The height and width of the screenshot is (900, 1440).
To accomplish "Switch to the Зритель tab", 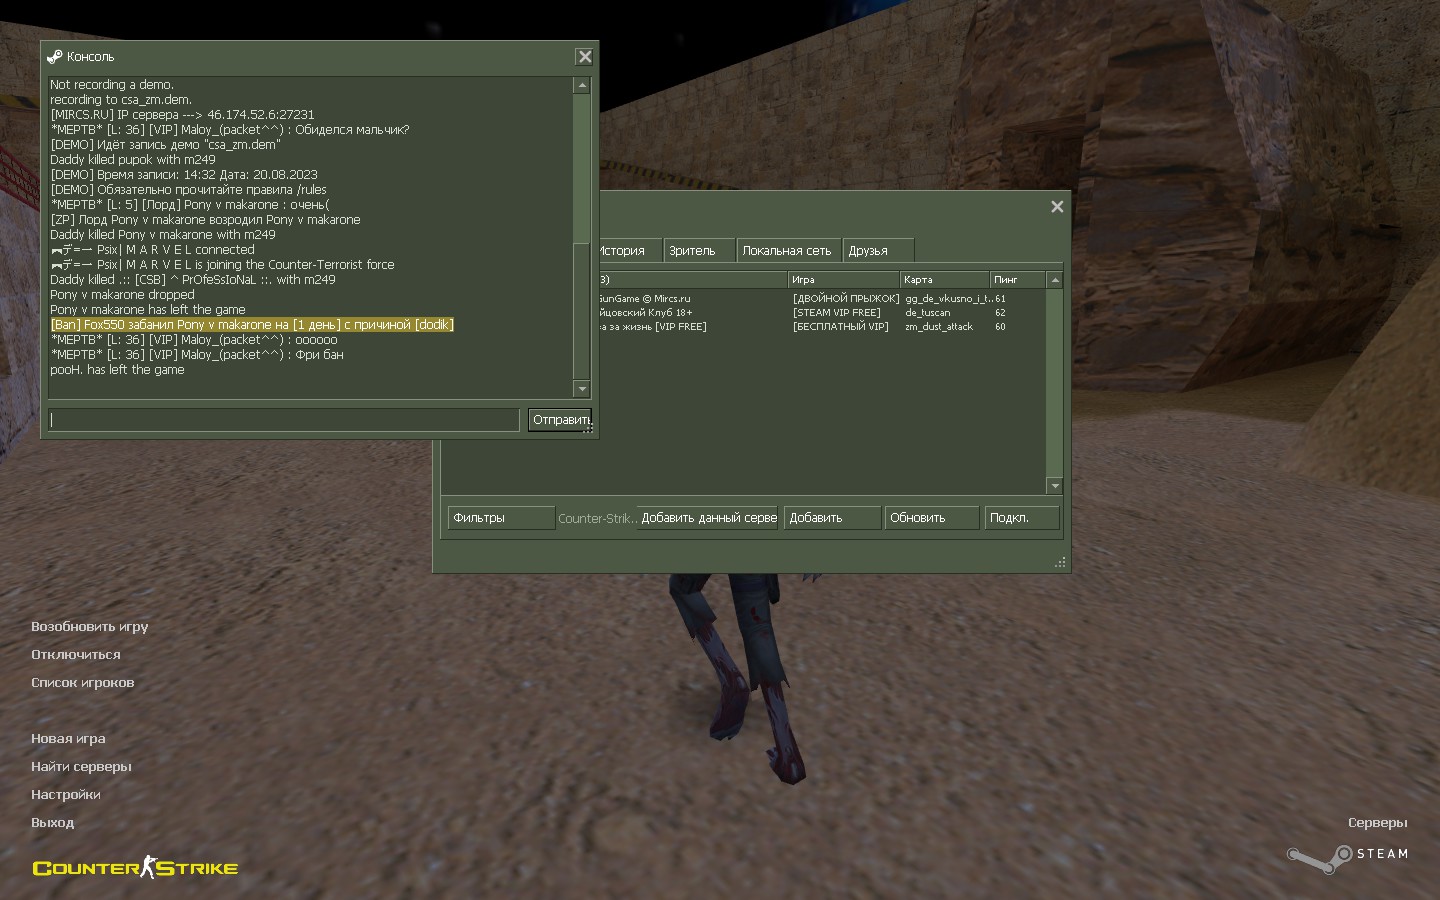I will tap(698, 251).
